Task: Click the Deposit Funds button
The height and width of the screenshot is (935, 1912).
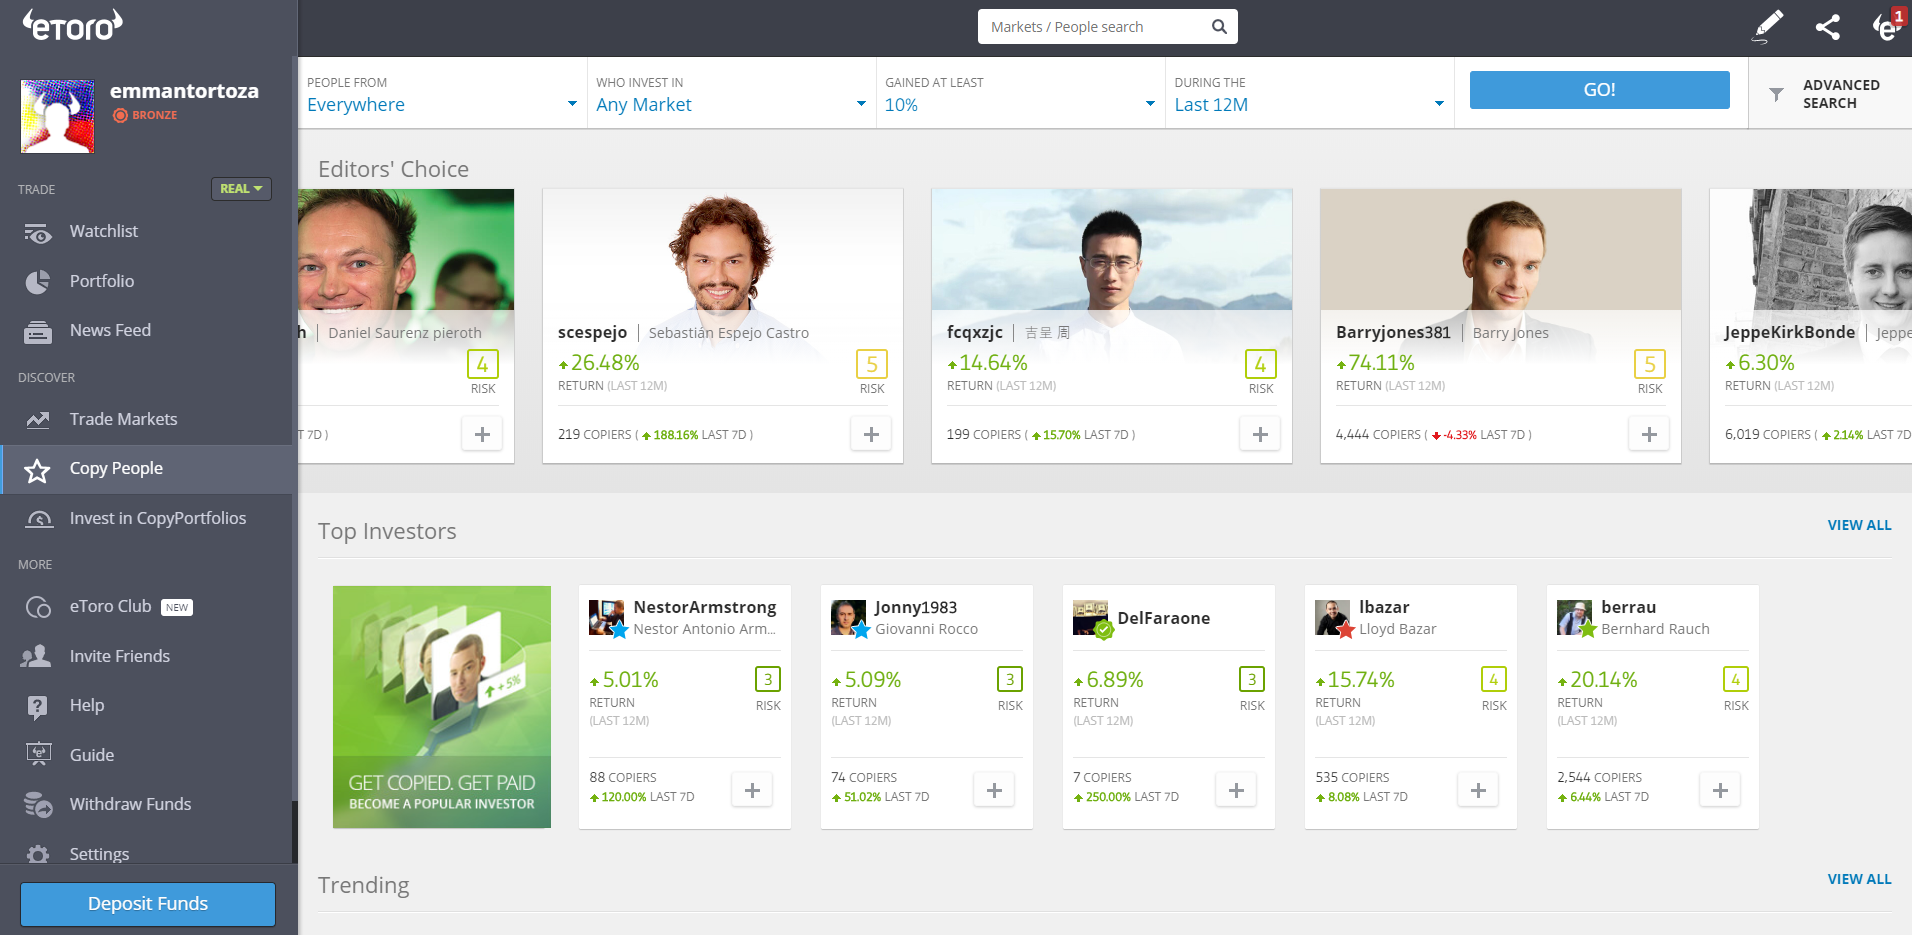Action: [x=148, y=904]
